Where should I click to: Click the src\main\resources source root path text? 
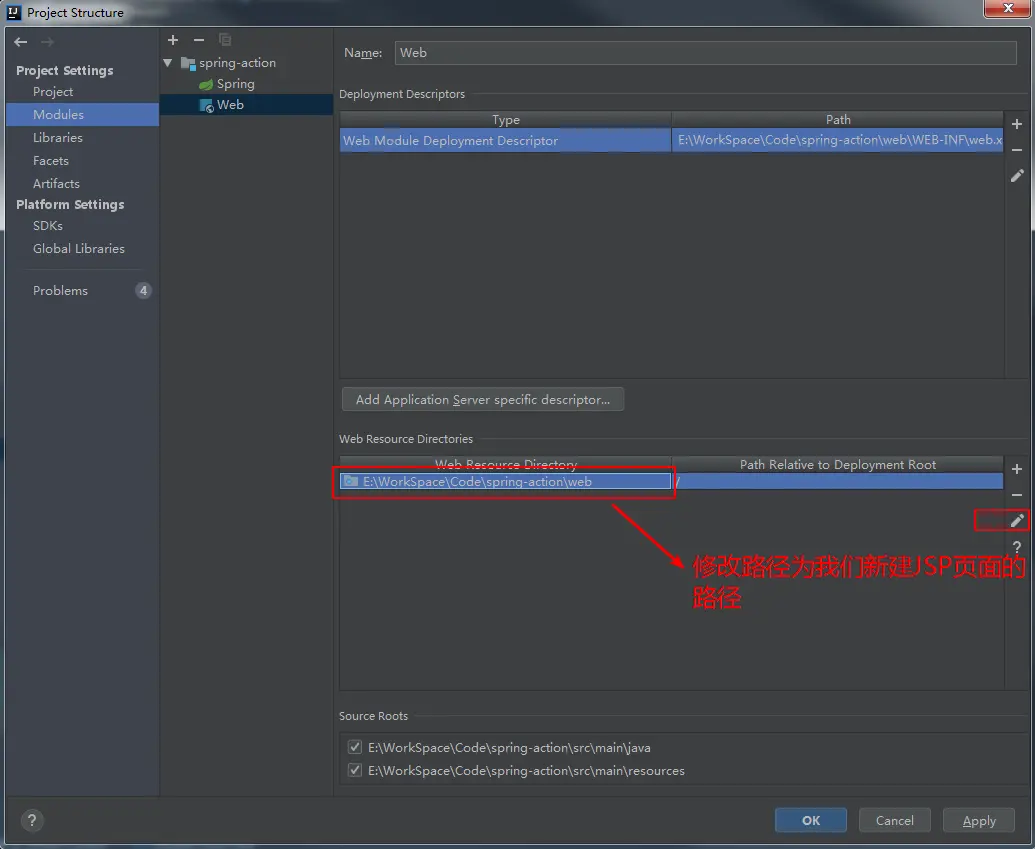pos(526,770)
